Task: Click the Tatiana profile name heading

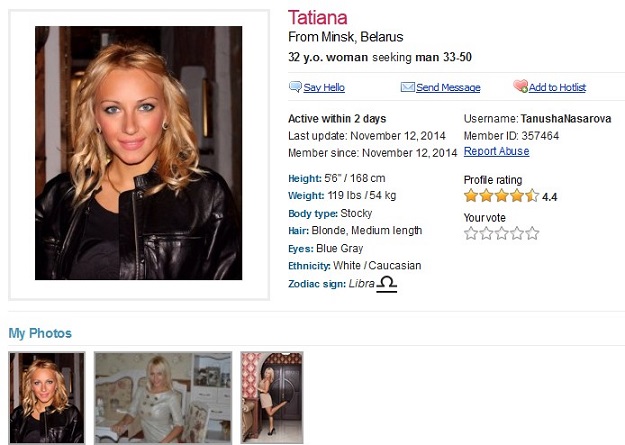Action: tap(318, 18)
